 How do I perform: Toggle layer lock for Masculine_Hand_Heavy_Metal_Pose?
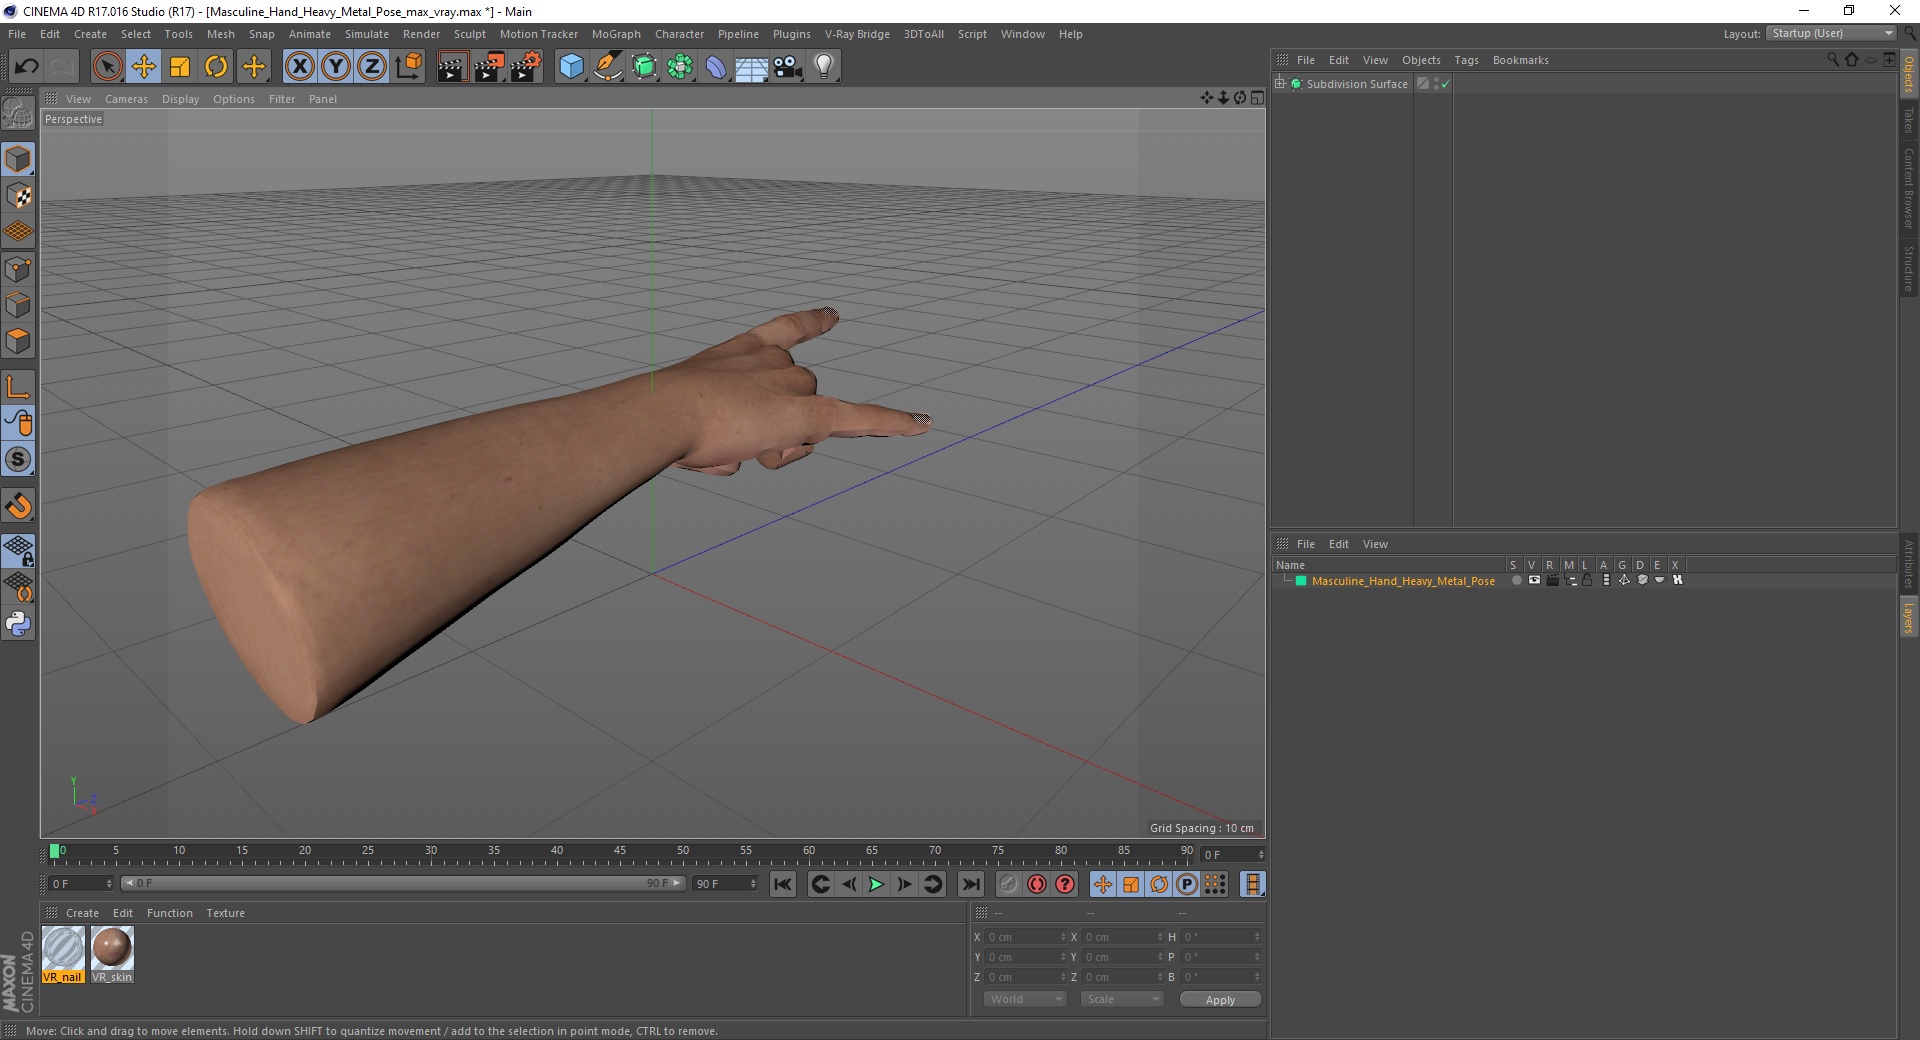point(1587,580)
